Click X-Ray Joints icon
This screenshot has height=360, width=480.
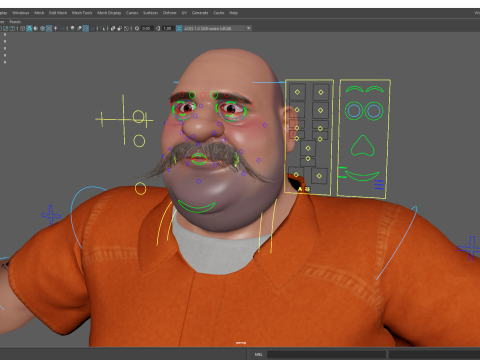point(126,28)
